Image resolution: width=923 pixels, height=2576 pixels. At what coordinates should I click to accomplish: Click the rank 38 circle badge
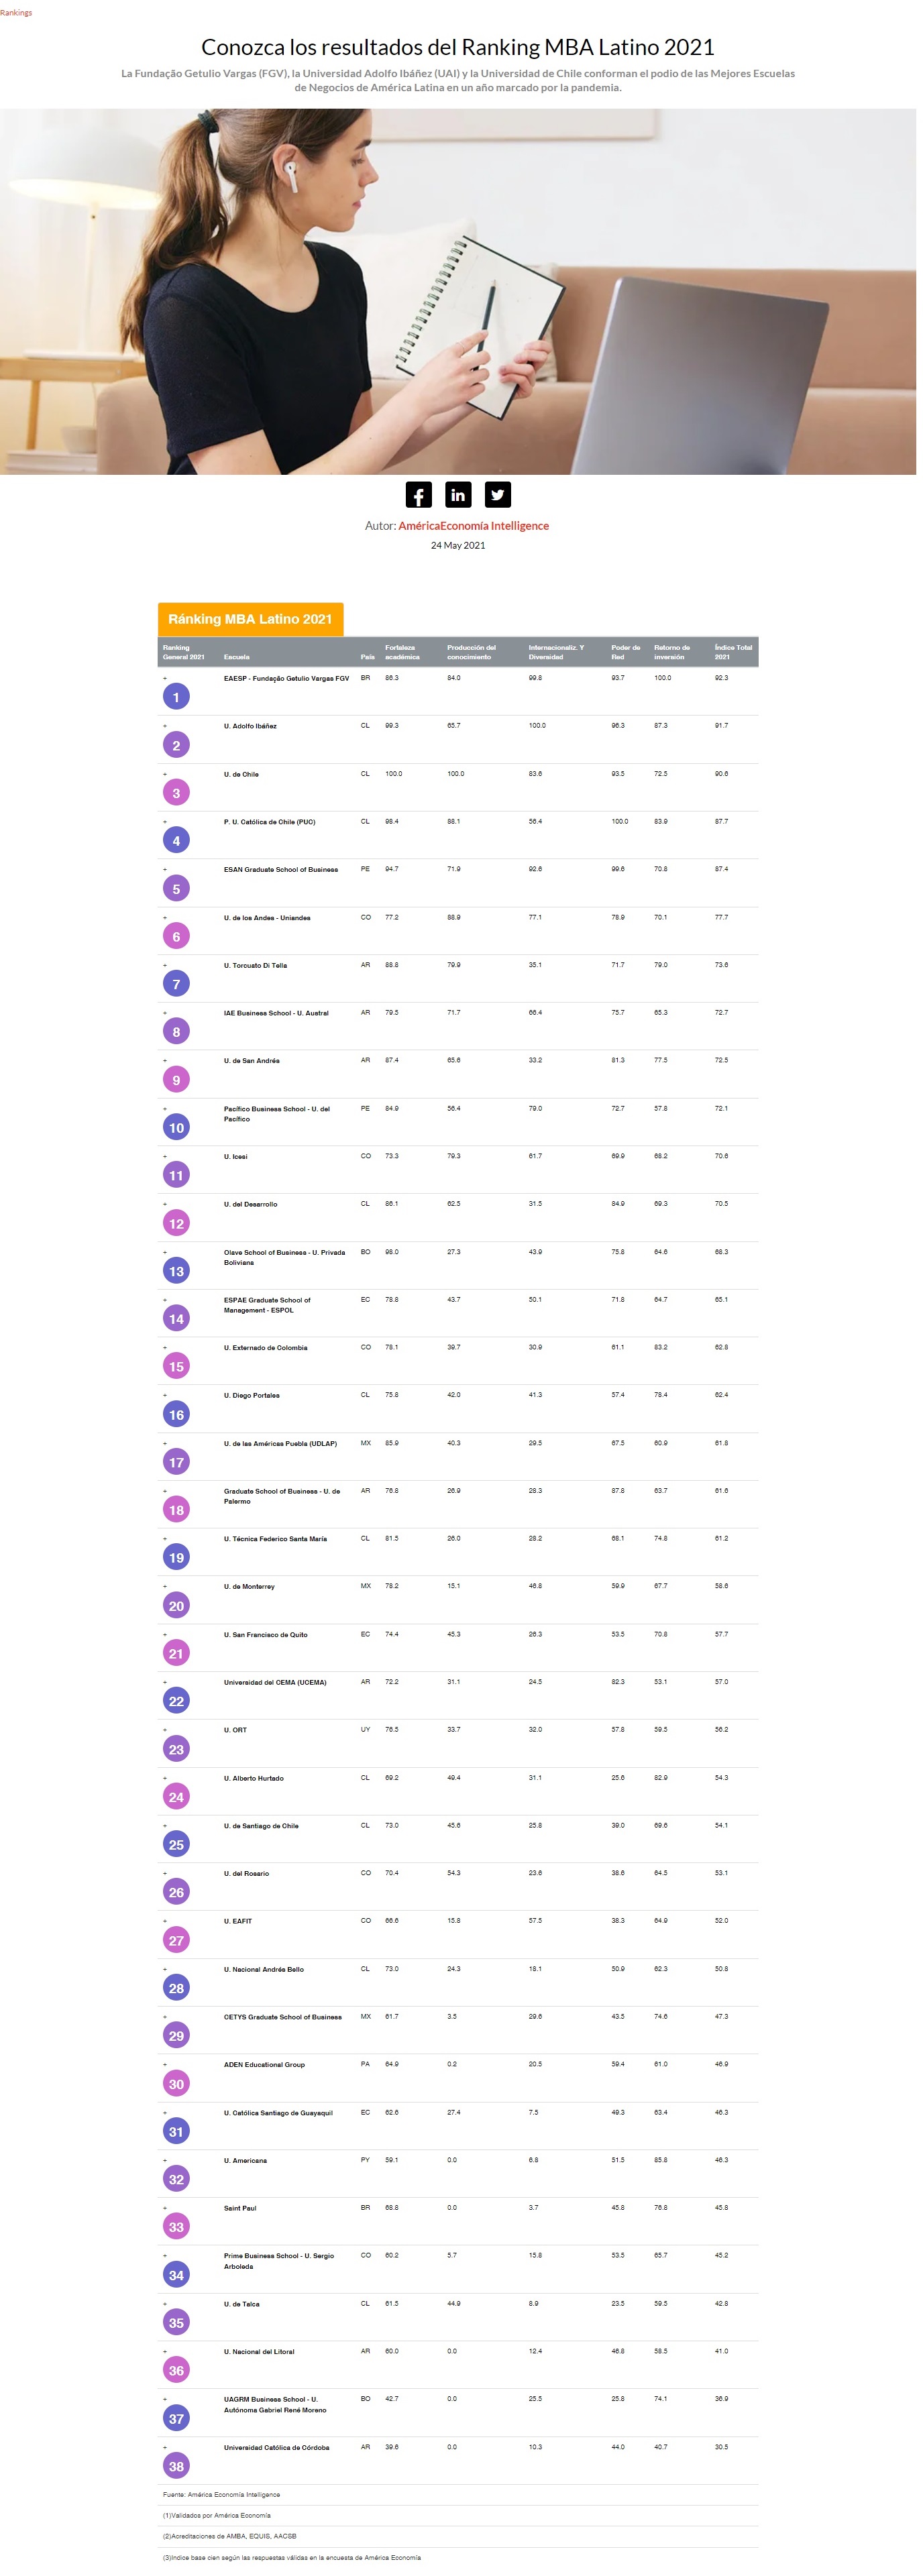[176, 2466]
